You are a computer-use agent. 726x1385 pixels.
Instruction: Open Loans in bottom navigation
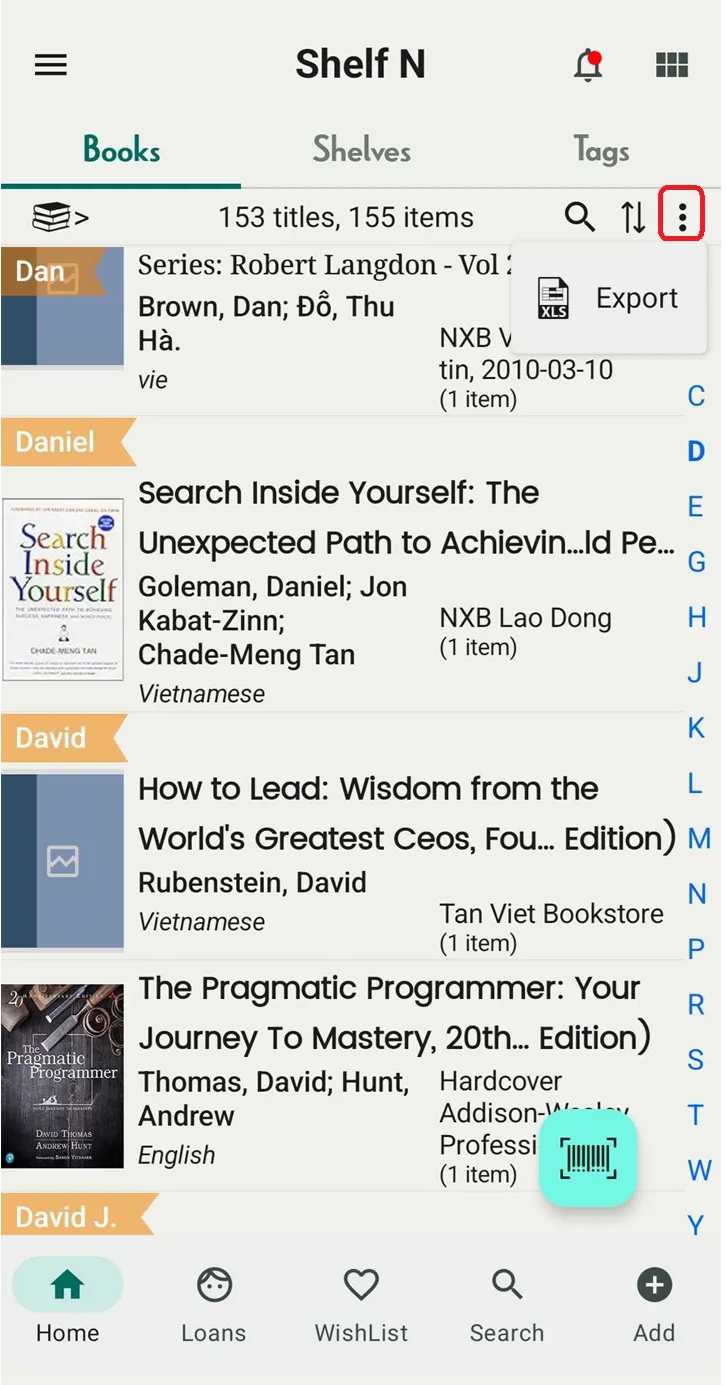[x=214, y=1306]
